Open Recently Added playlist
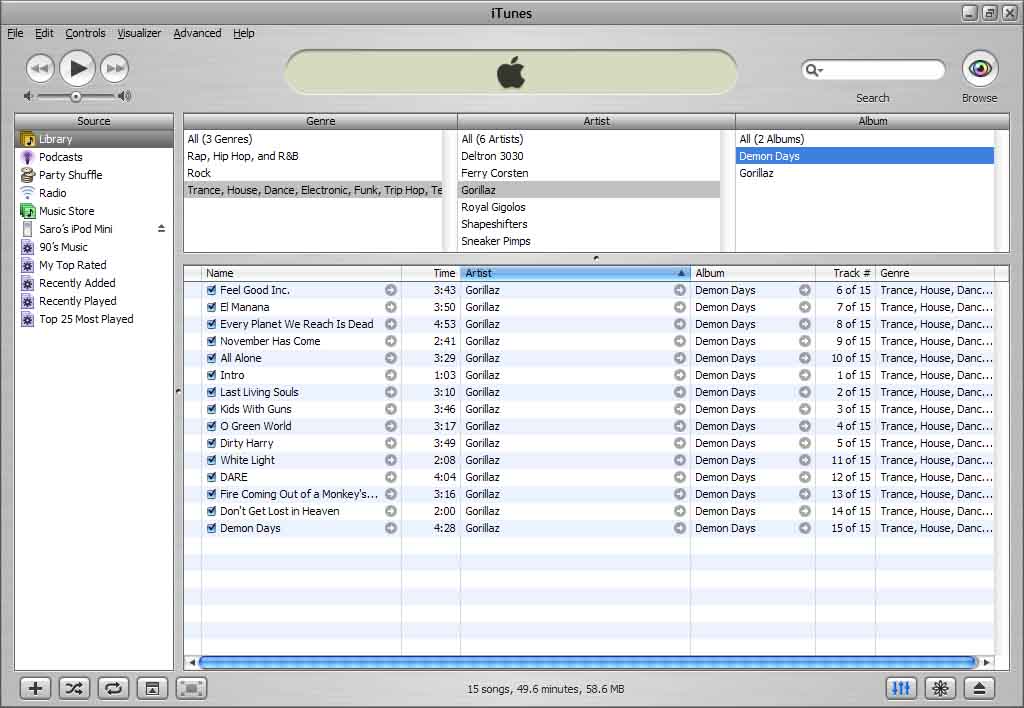 [77, 283]
